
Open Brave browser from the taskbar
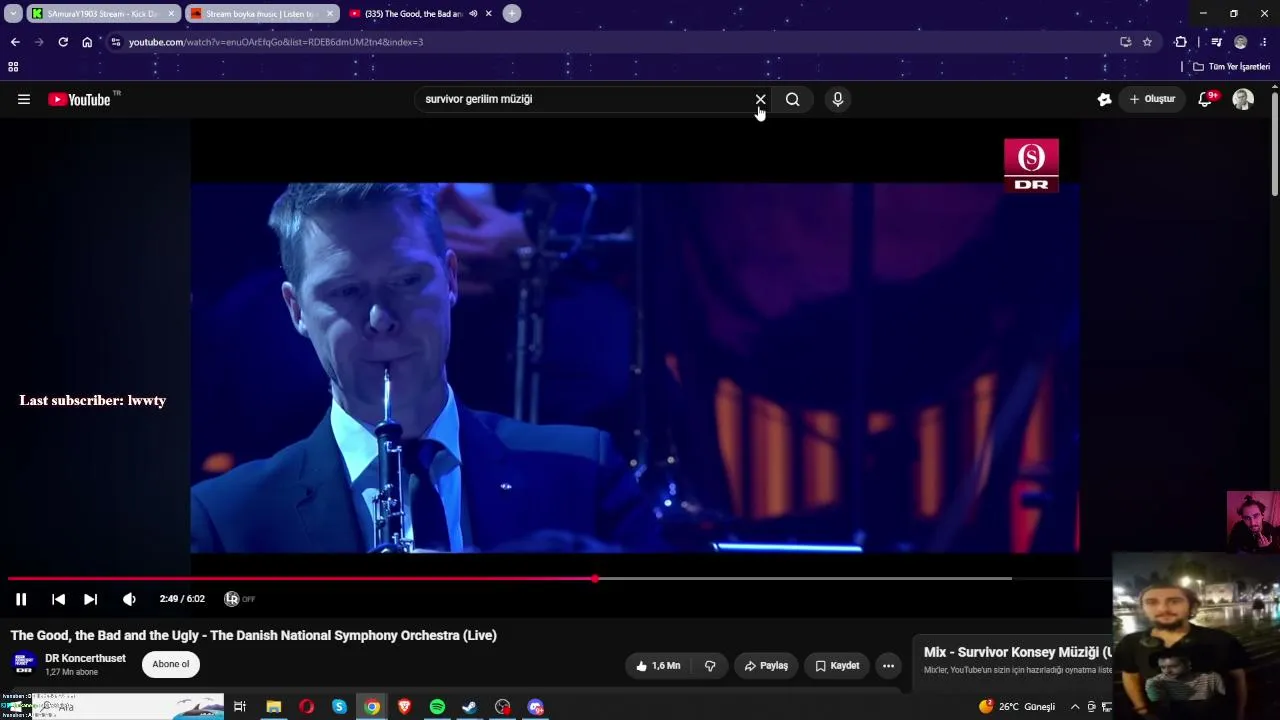click(x=404, y=707)
